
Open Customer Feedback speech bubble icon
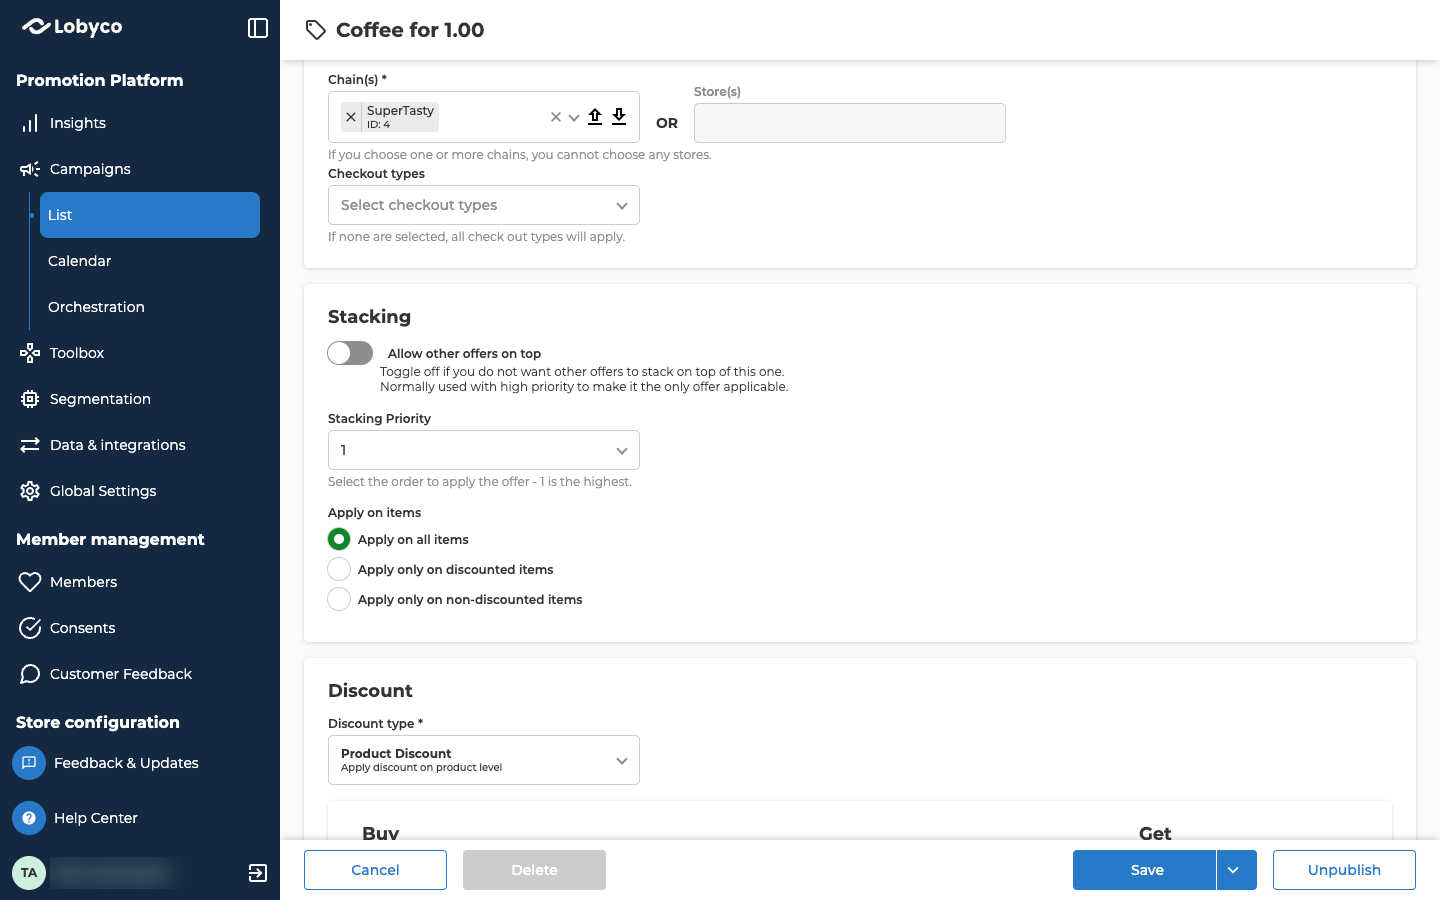(x=30, y=674)
